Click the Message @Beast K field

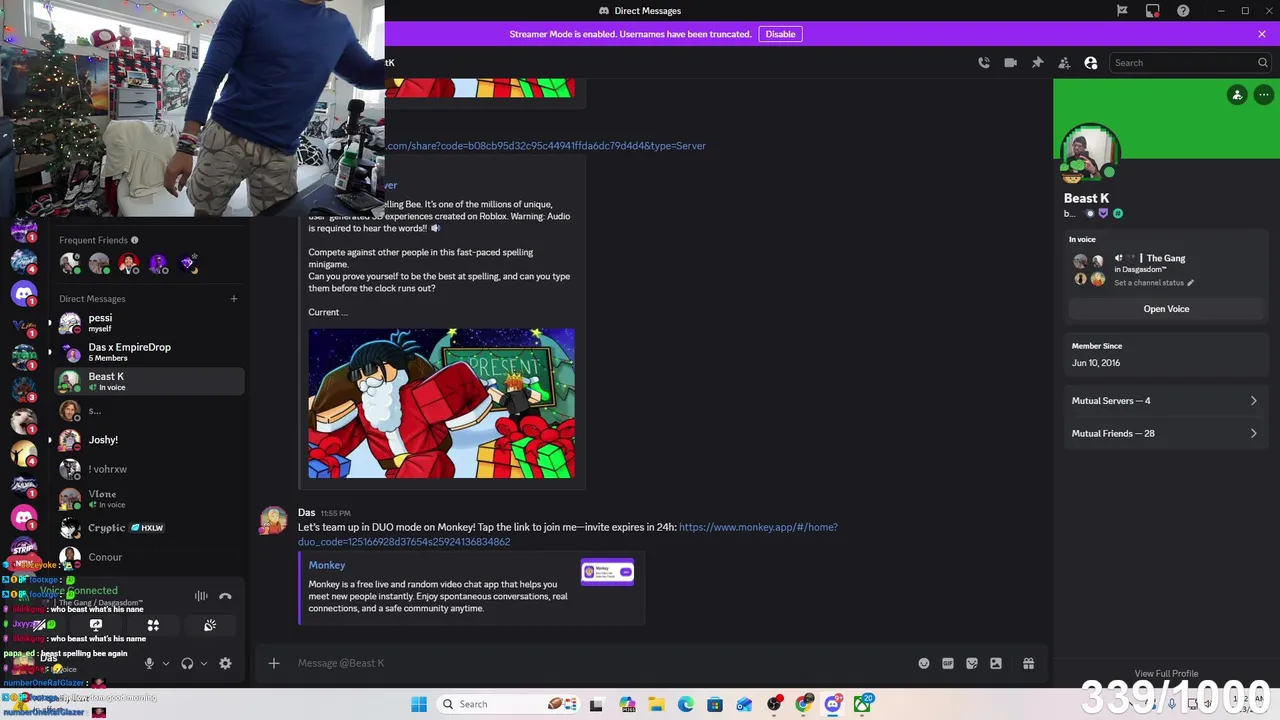pos(600,663)
